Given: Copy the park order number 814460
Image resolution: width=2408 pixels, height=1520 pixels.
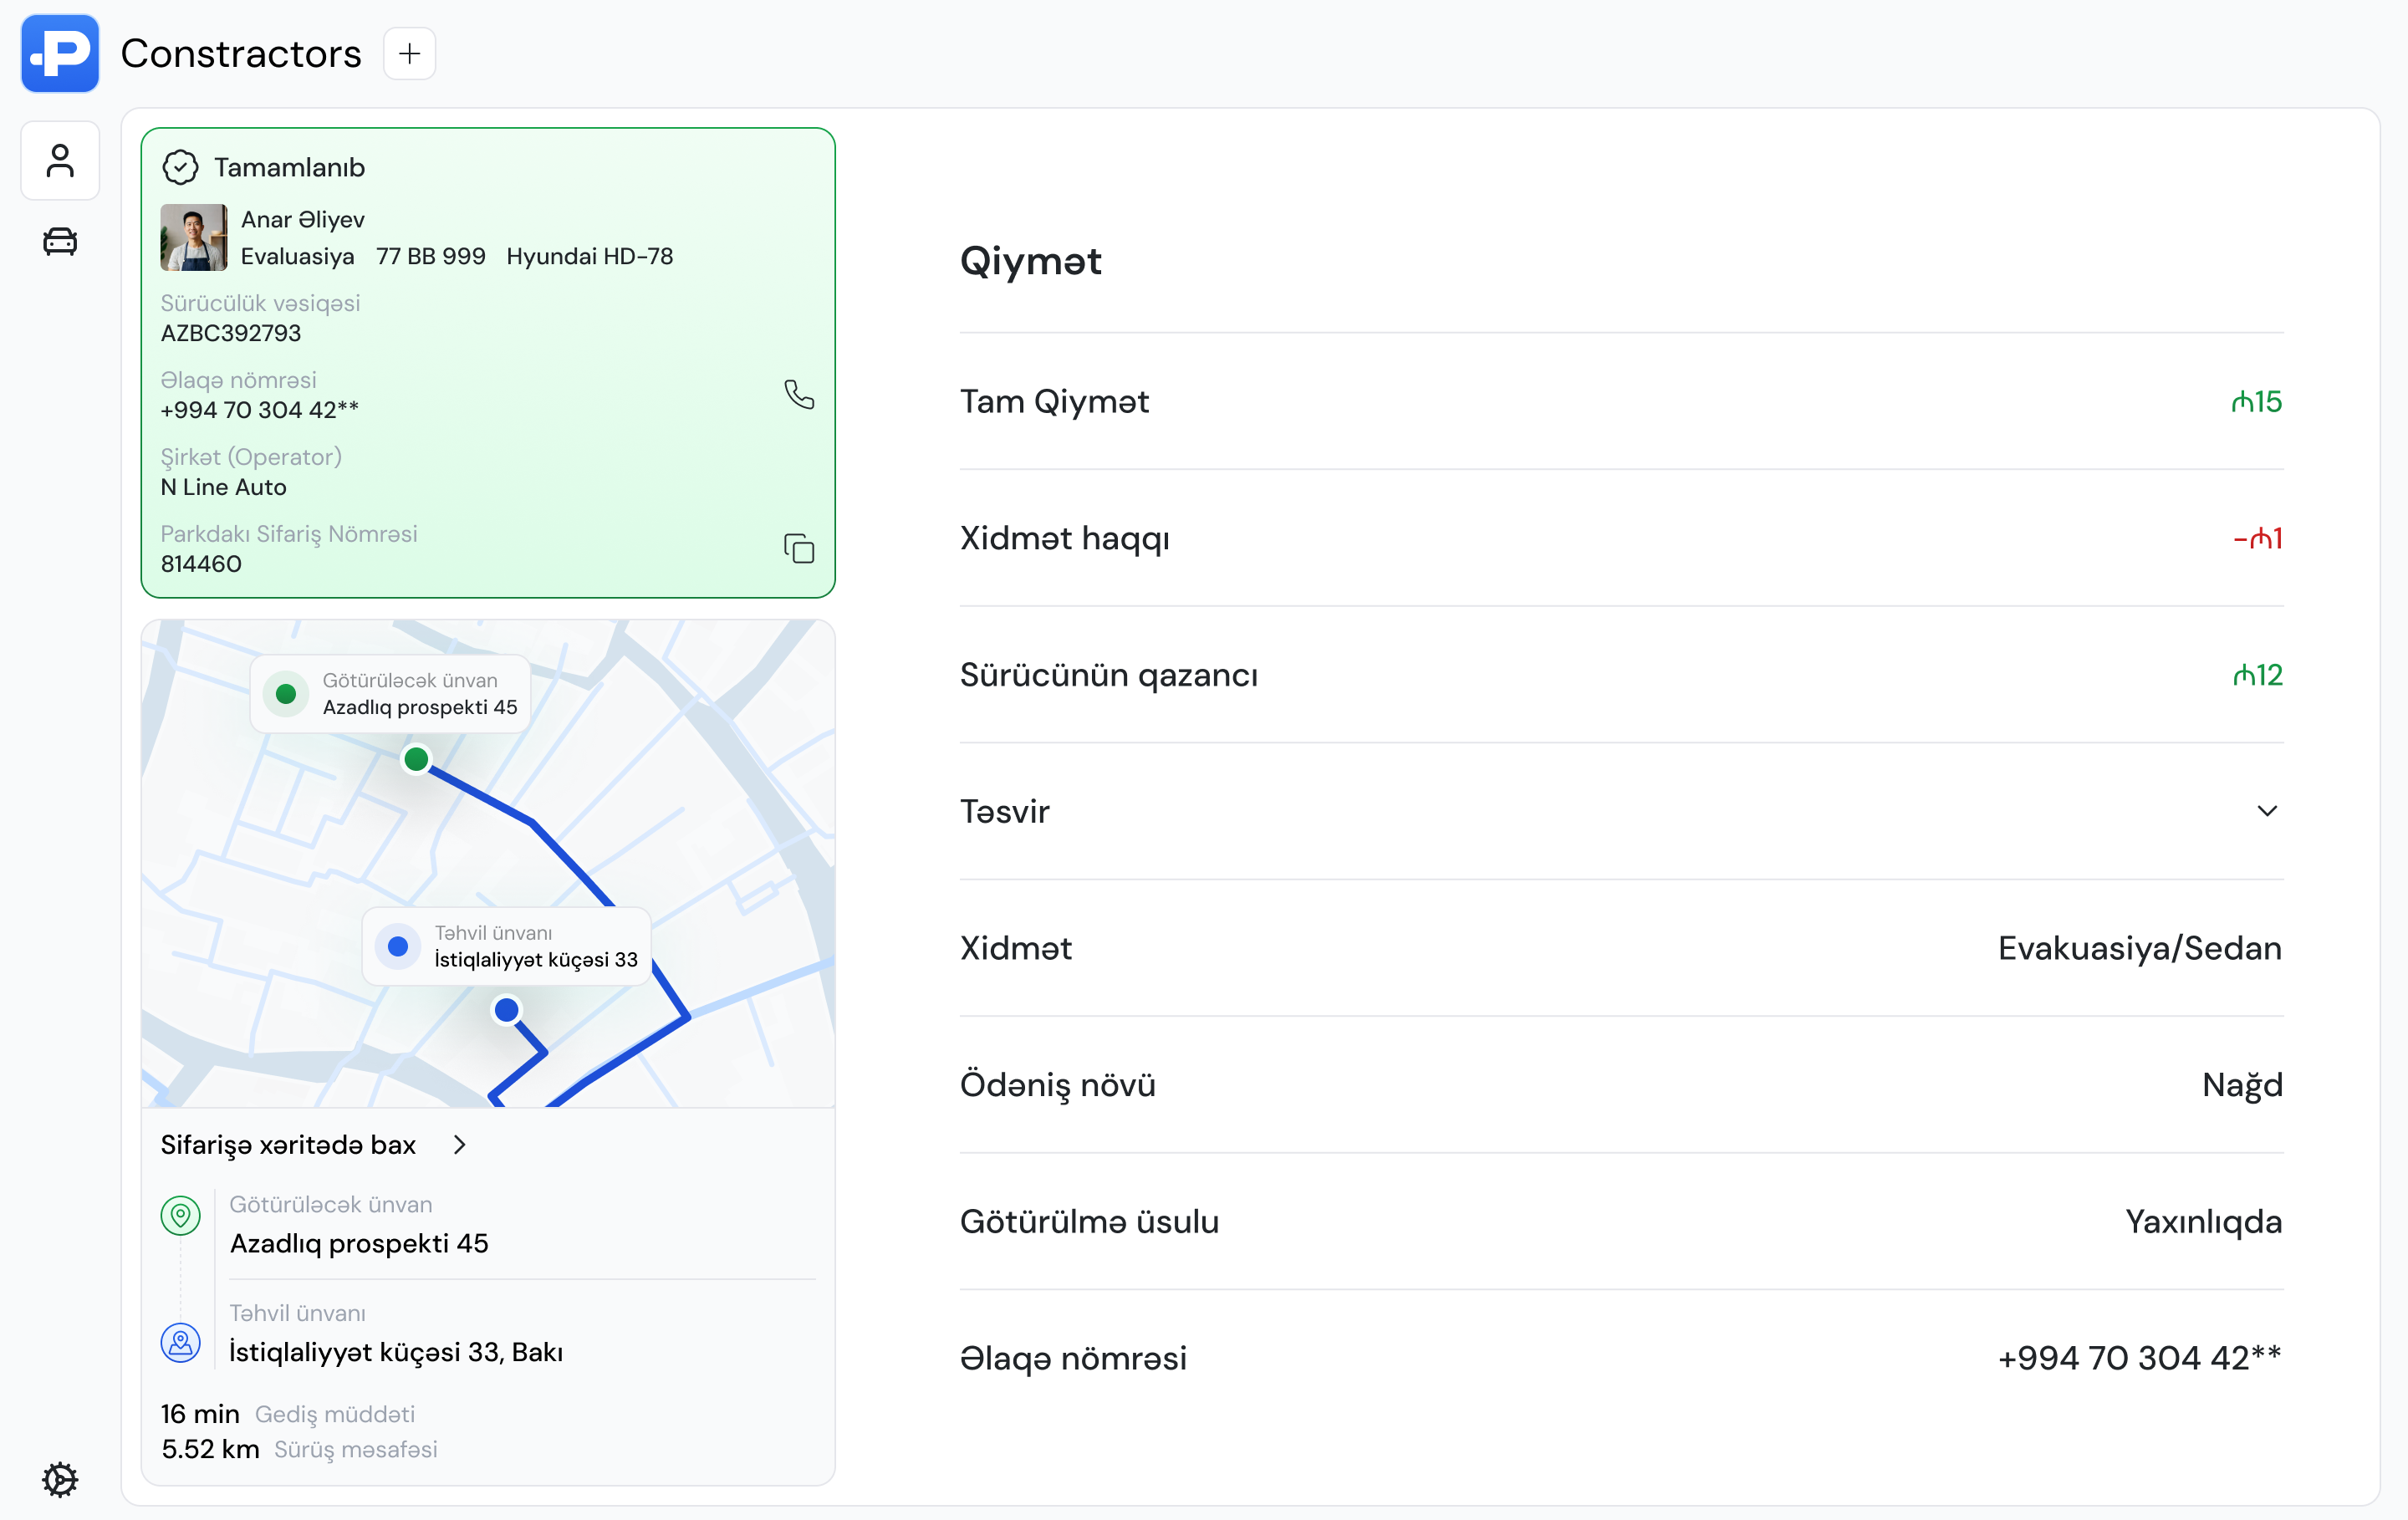Looking at the screenshot, I should [798, 548].
